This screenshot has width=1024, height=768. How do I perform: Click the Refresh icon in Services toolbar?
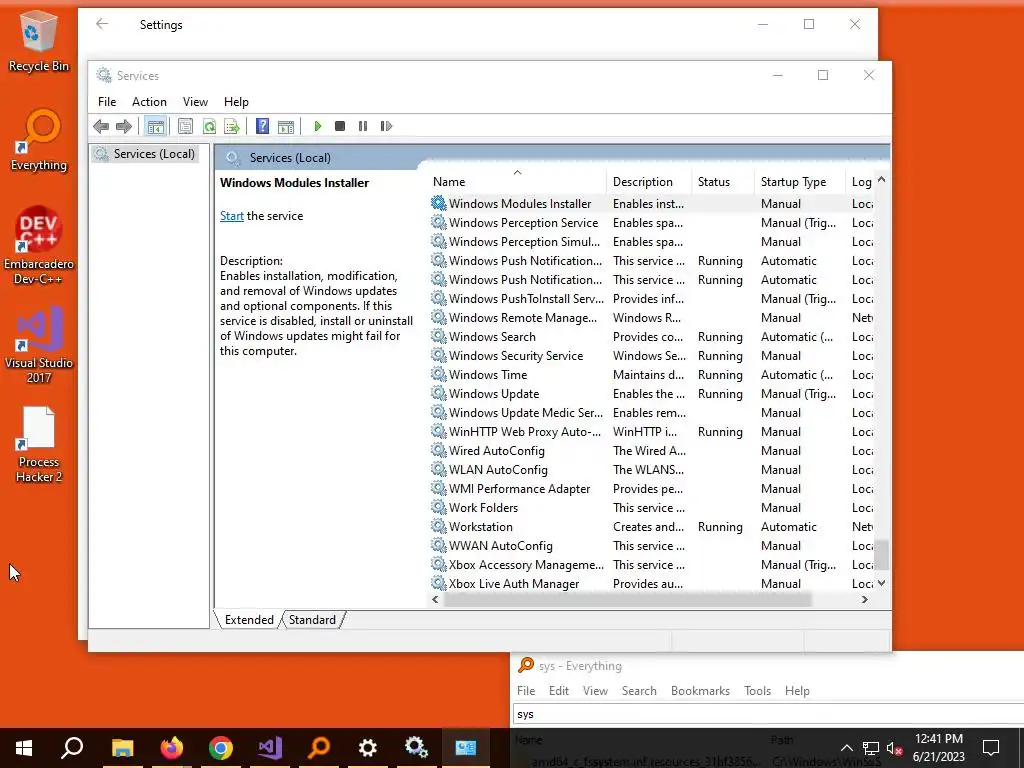coord(209,126)
